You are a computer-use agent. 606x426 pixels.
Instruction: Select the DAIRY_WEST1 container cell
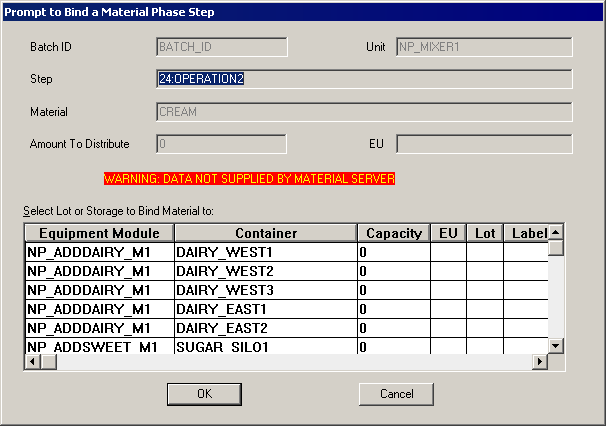coord(266,252)
